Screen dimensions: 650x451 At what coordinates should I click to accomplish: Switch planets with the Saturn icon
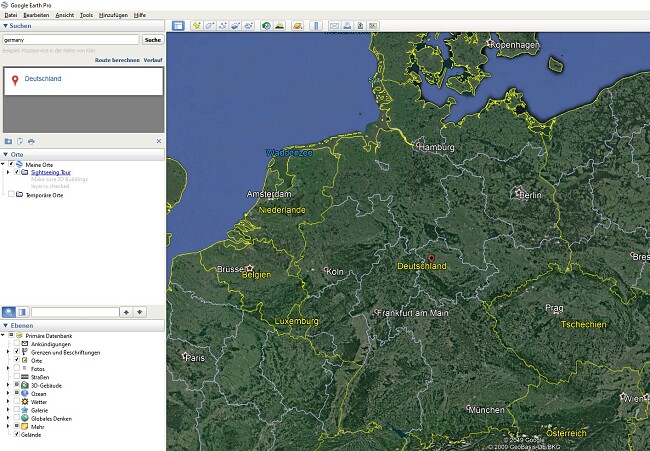(297, 26)
